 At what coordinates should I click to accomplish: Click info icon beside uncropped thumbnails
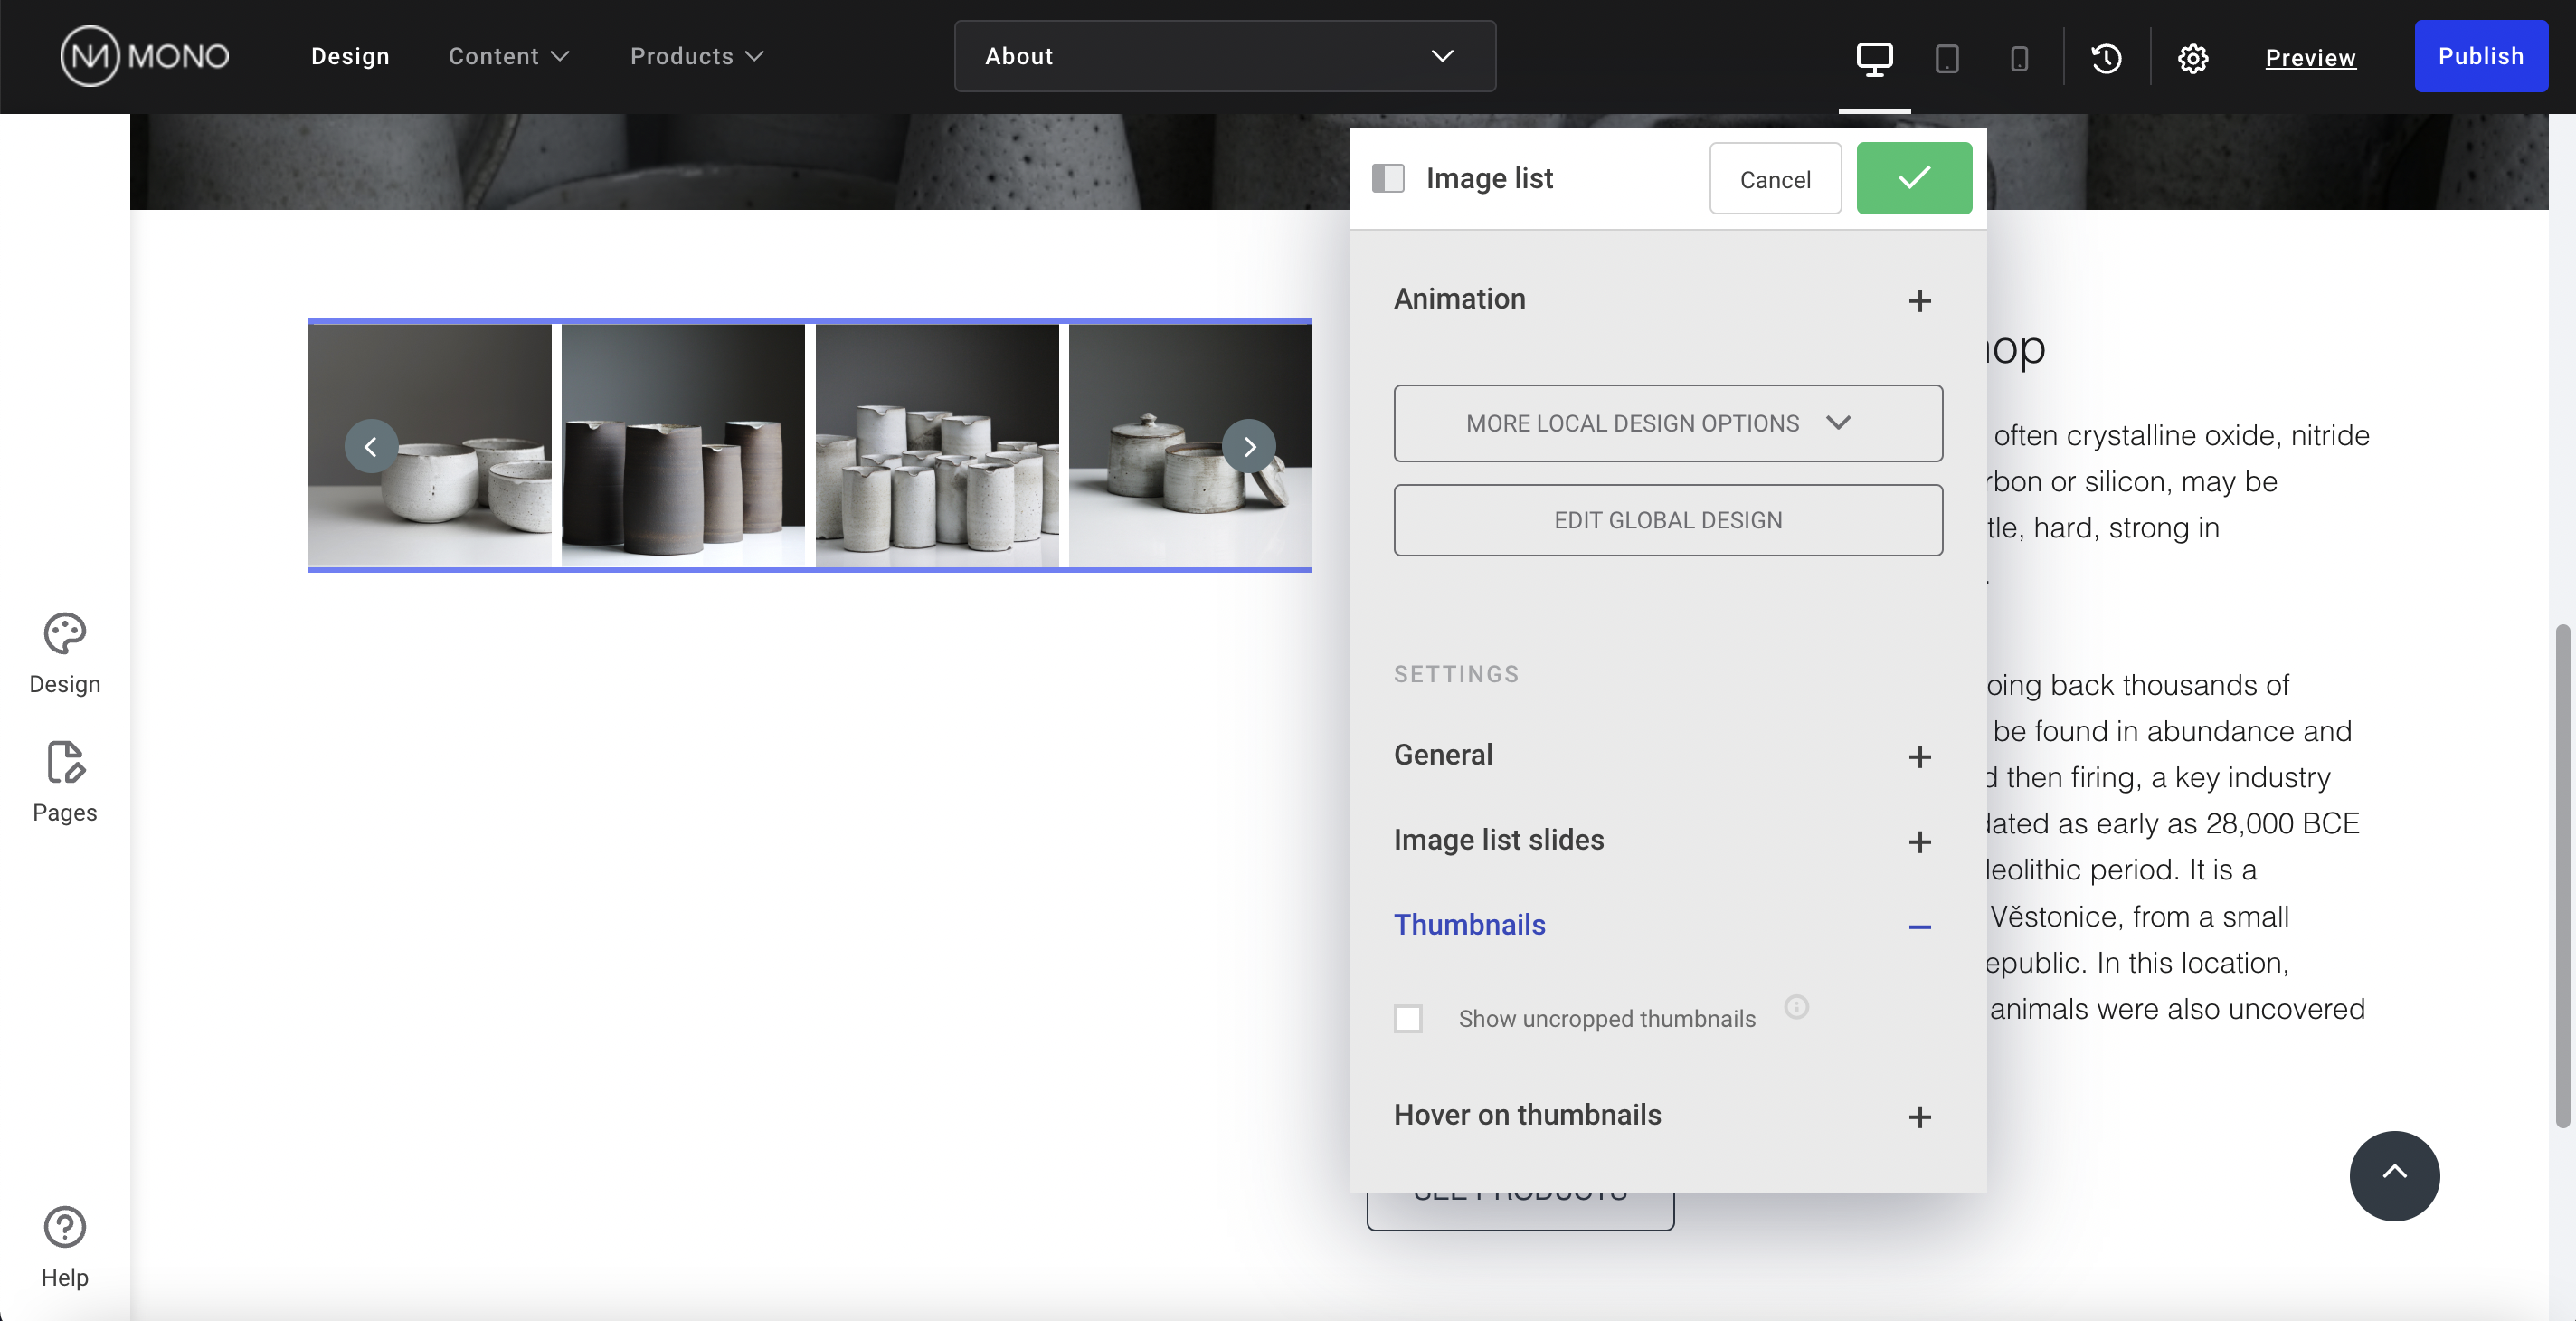[x=1796, y=1006]
